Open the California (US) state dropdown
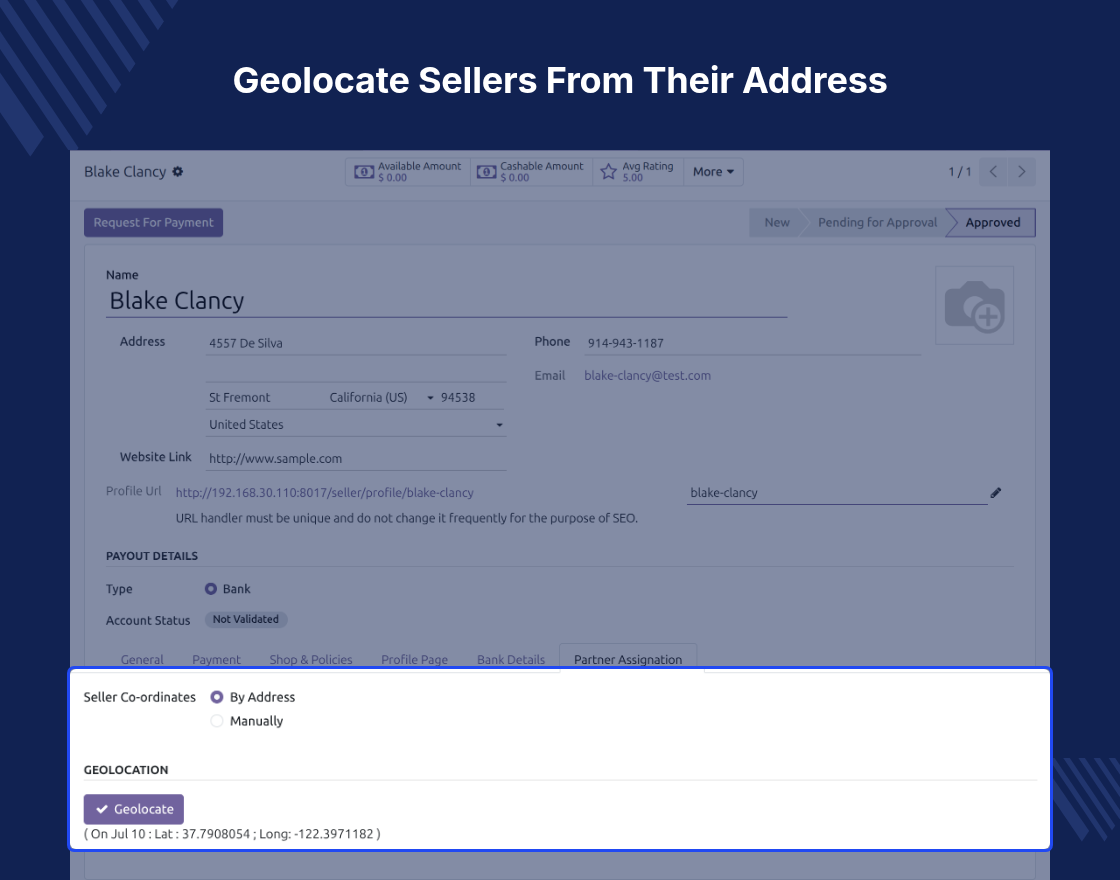Screen dimensions: 1120x880 (x=381, y=397)
